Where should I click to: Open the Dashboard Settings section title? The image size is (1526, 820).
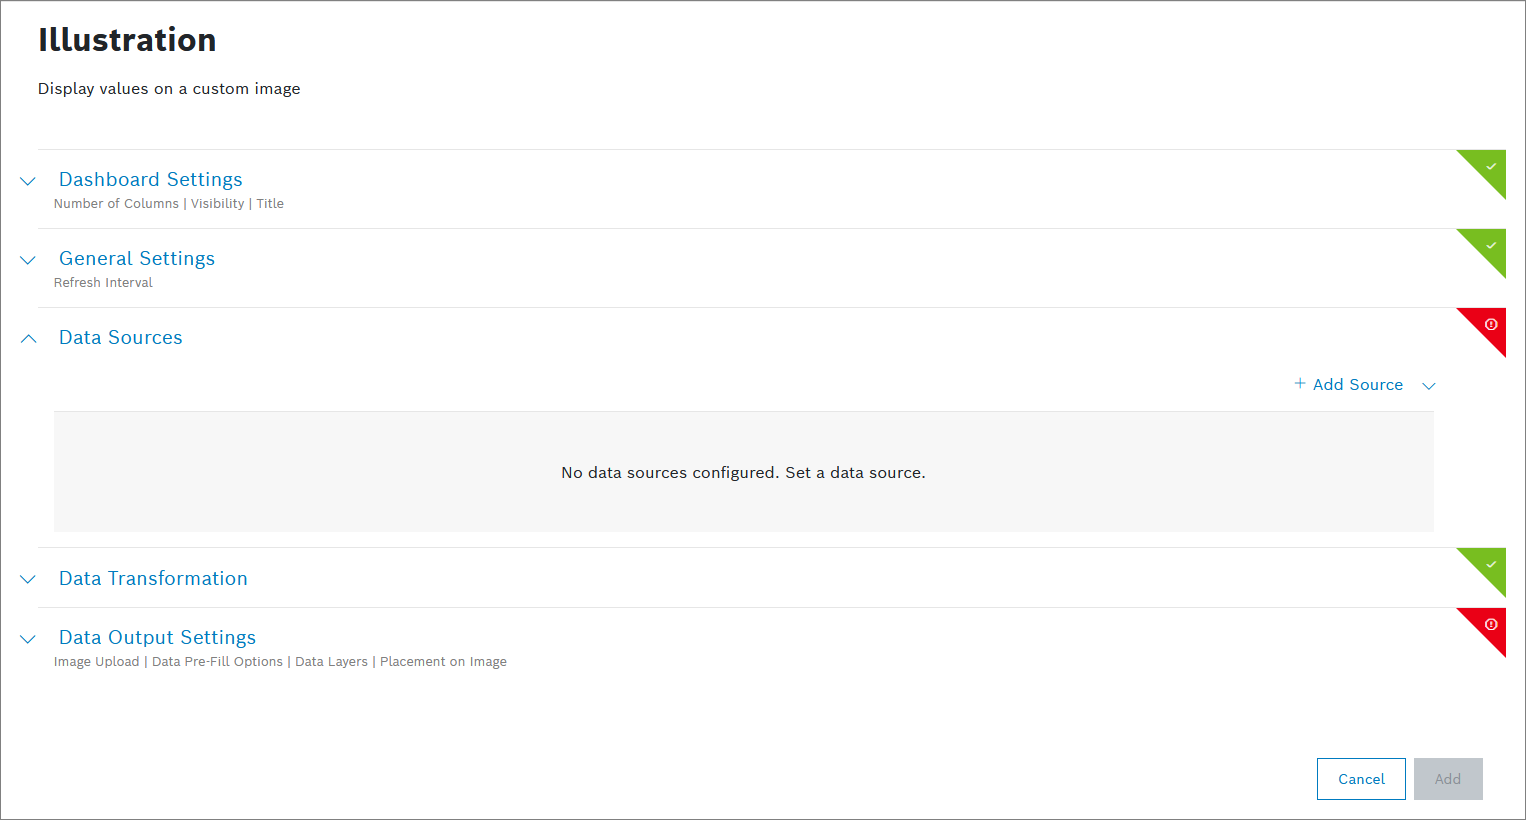point(151,180)
